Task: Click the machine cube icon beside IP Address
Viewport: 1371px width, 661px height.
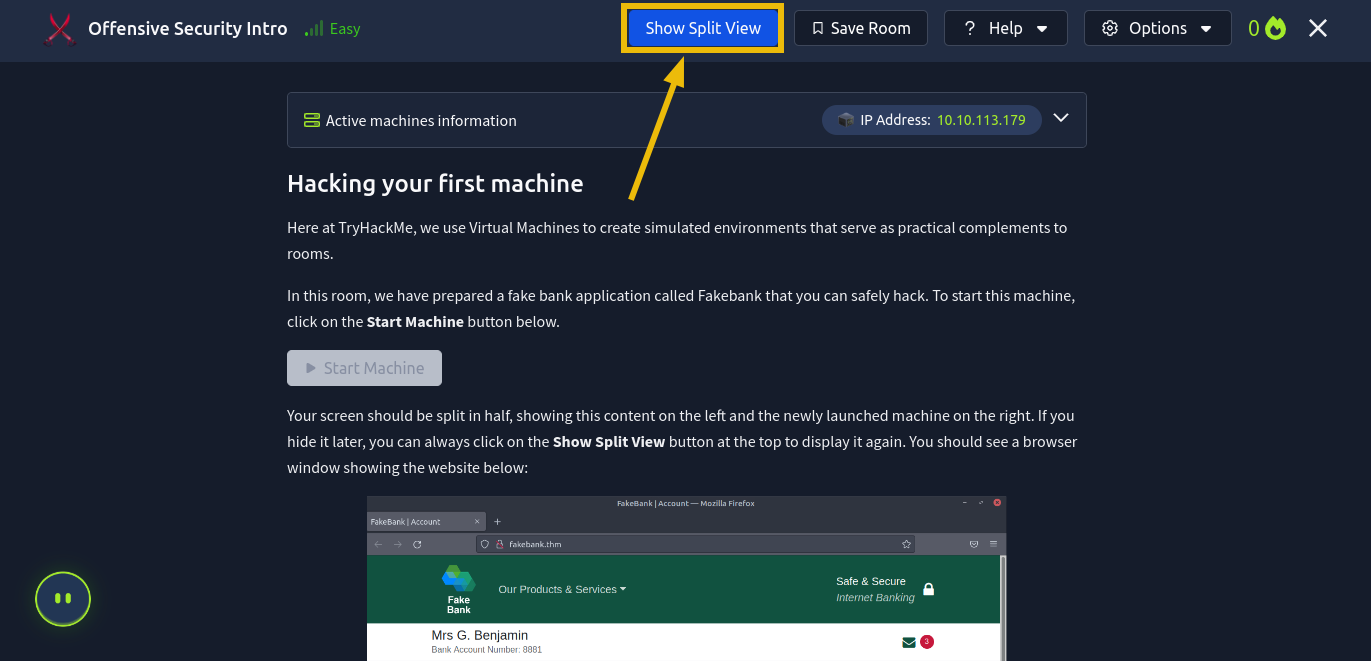Action: pos(846,120)
